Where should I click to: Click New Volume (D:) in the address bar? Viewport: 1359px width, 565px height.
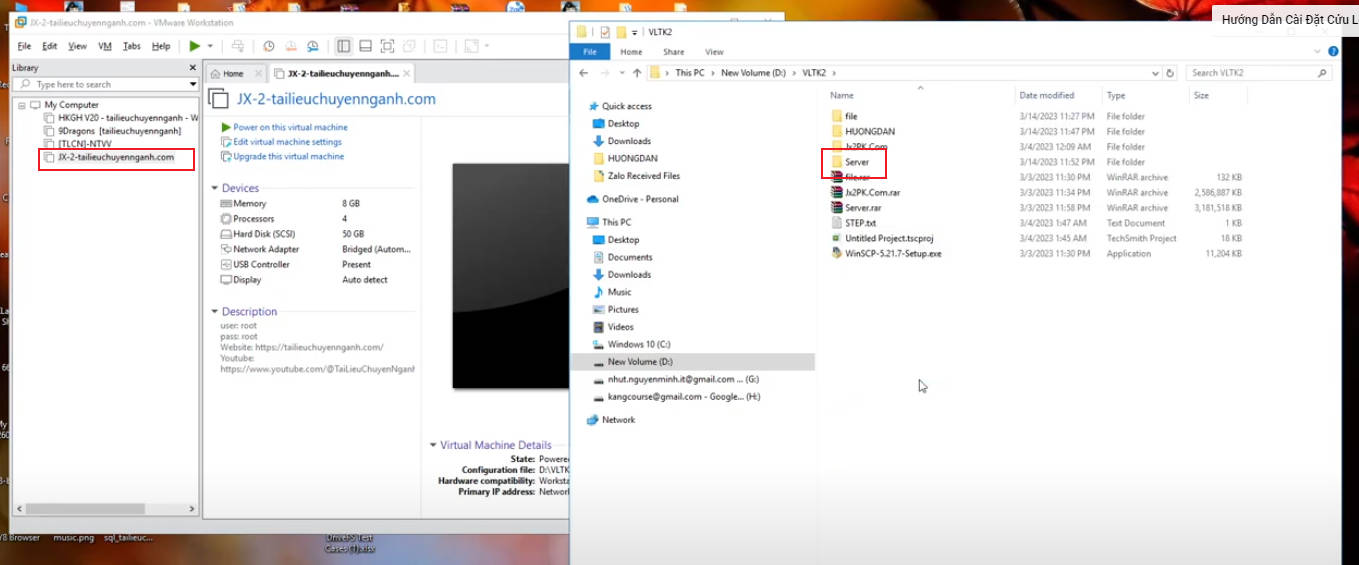pos(755,73)
